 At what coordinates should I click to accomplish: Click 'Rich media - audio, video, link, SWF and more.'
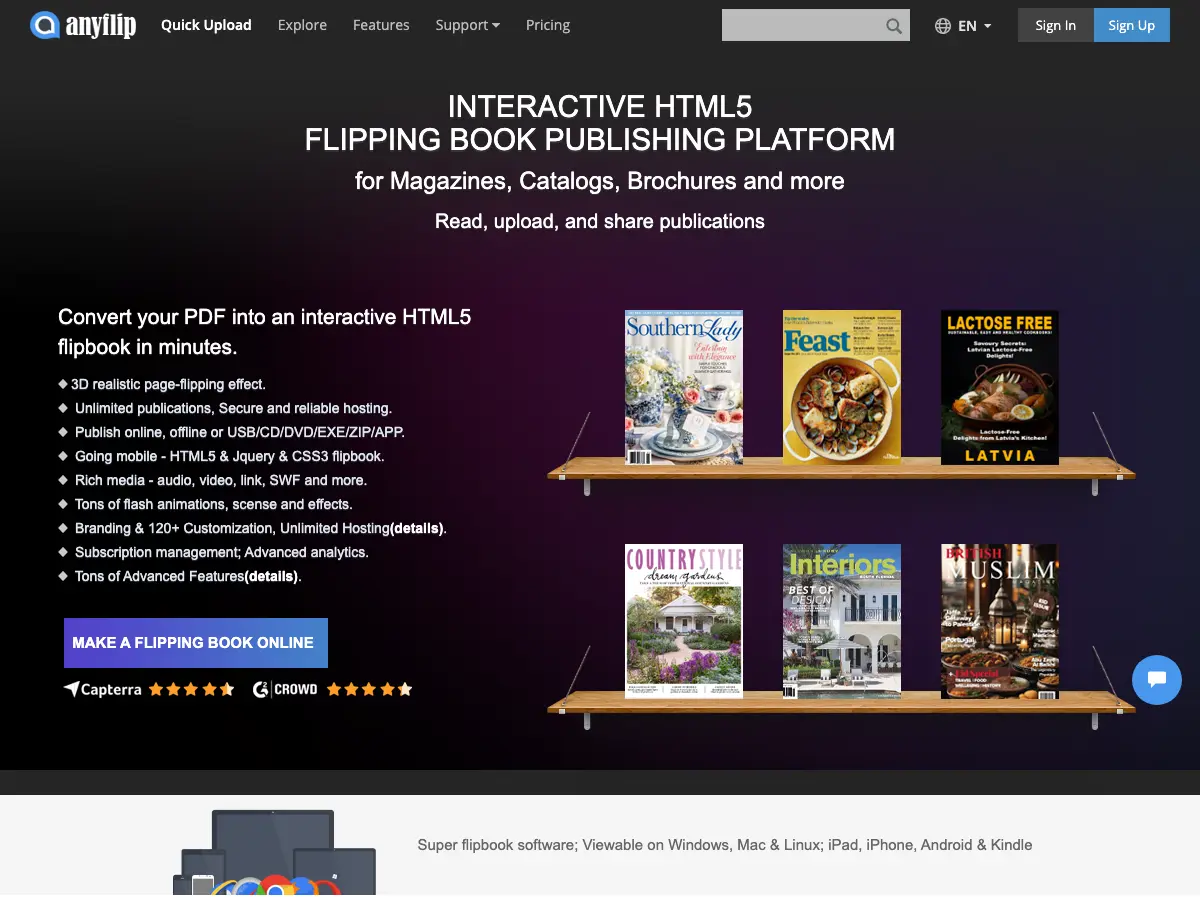tap(221, 480)
